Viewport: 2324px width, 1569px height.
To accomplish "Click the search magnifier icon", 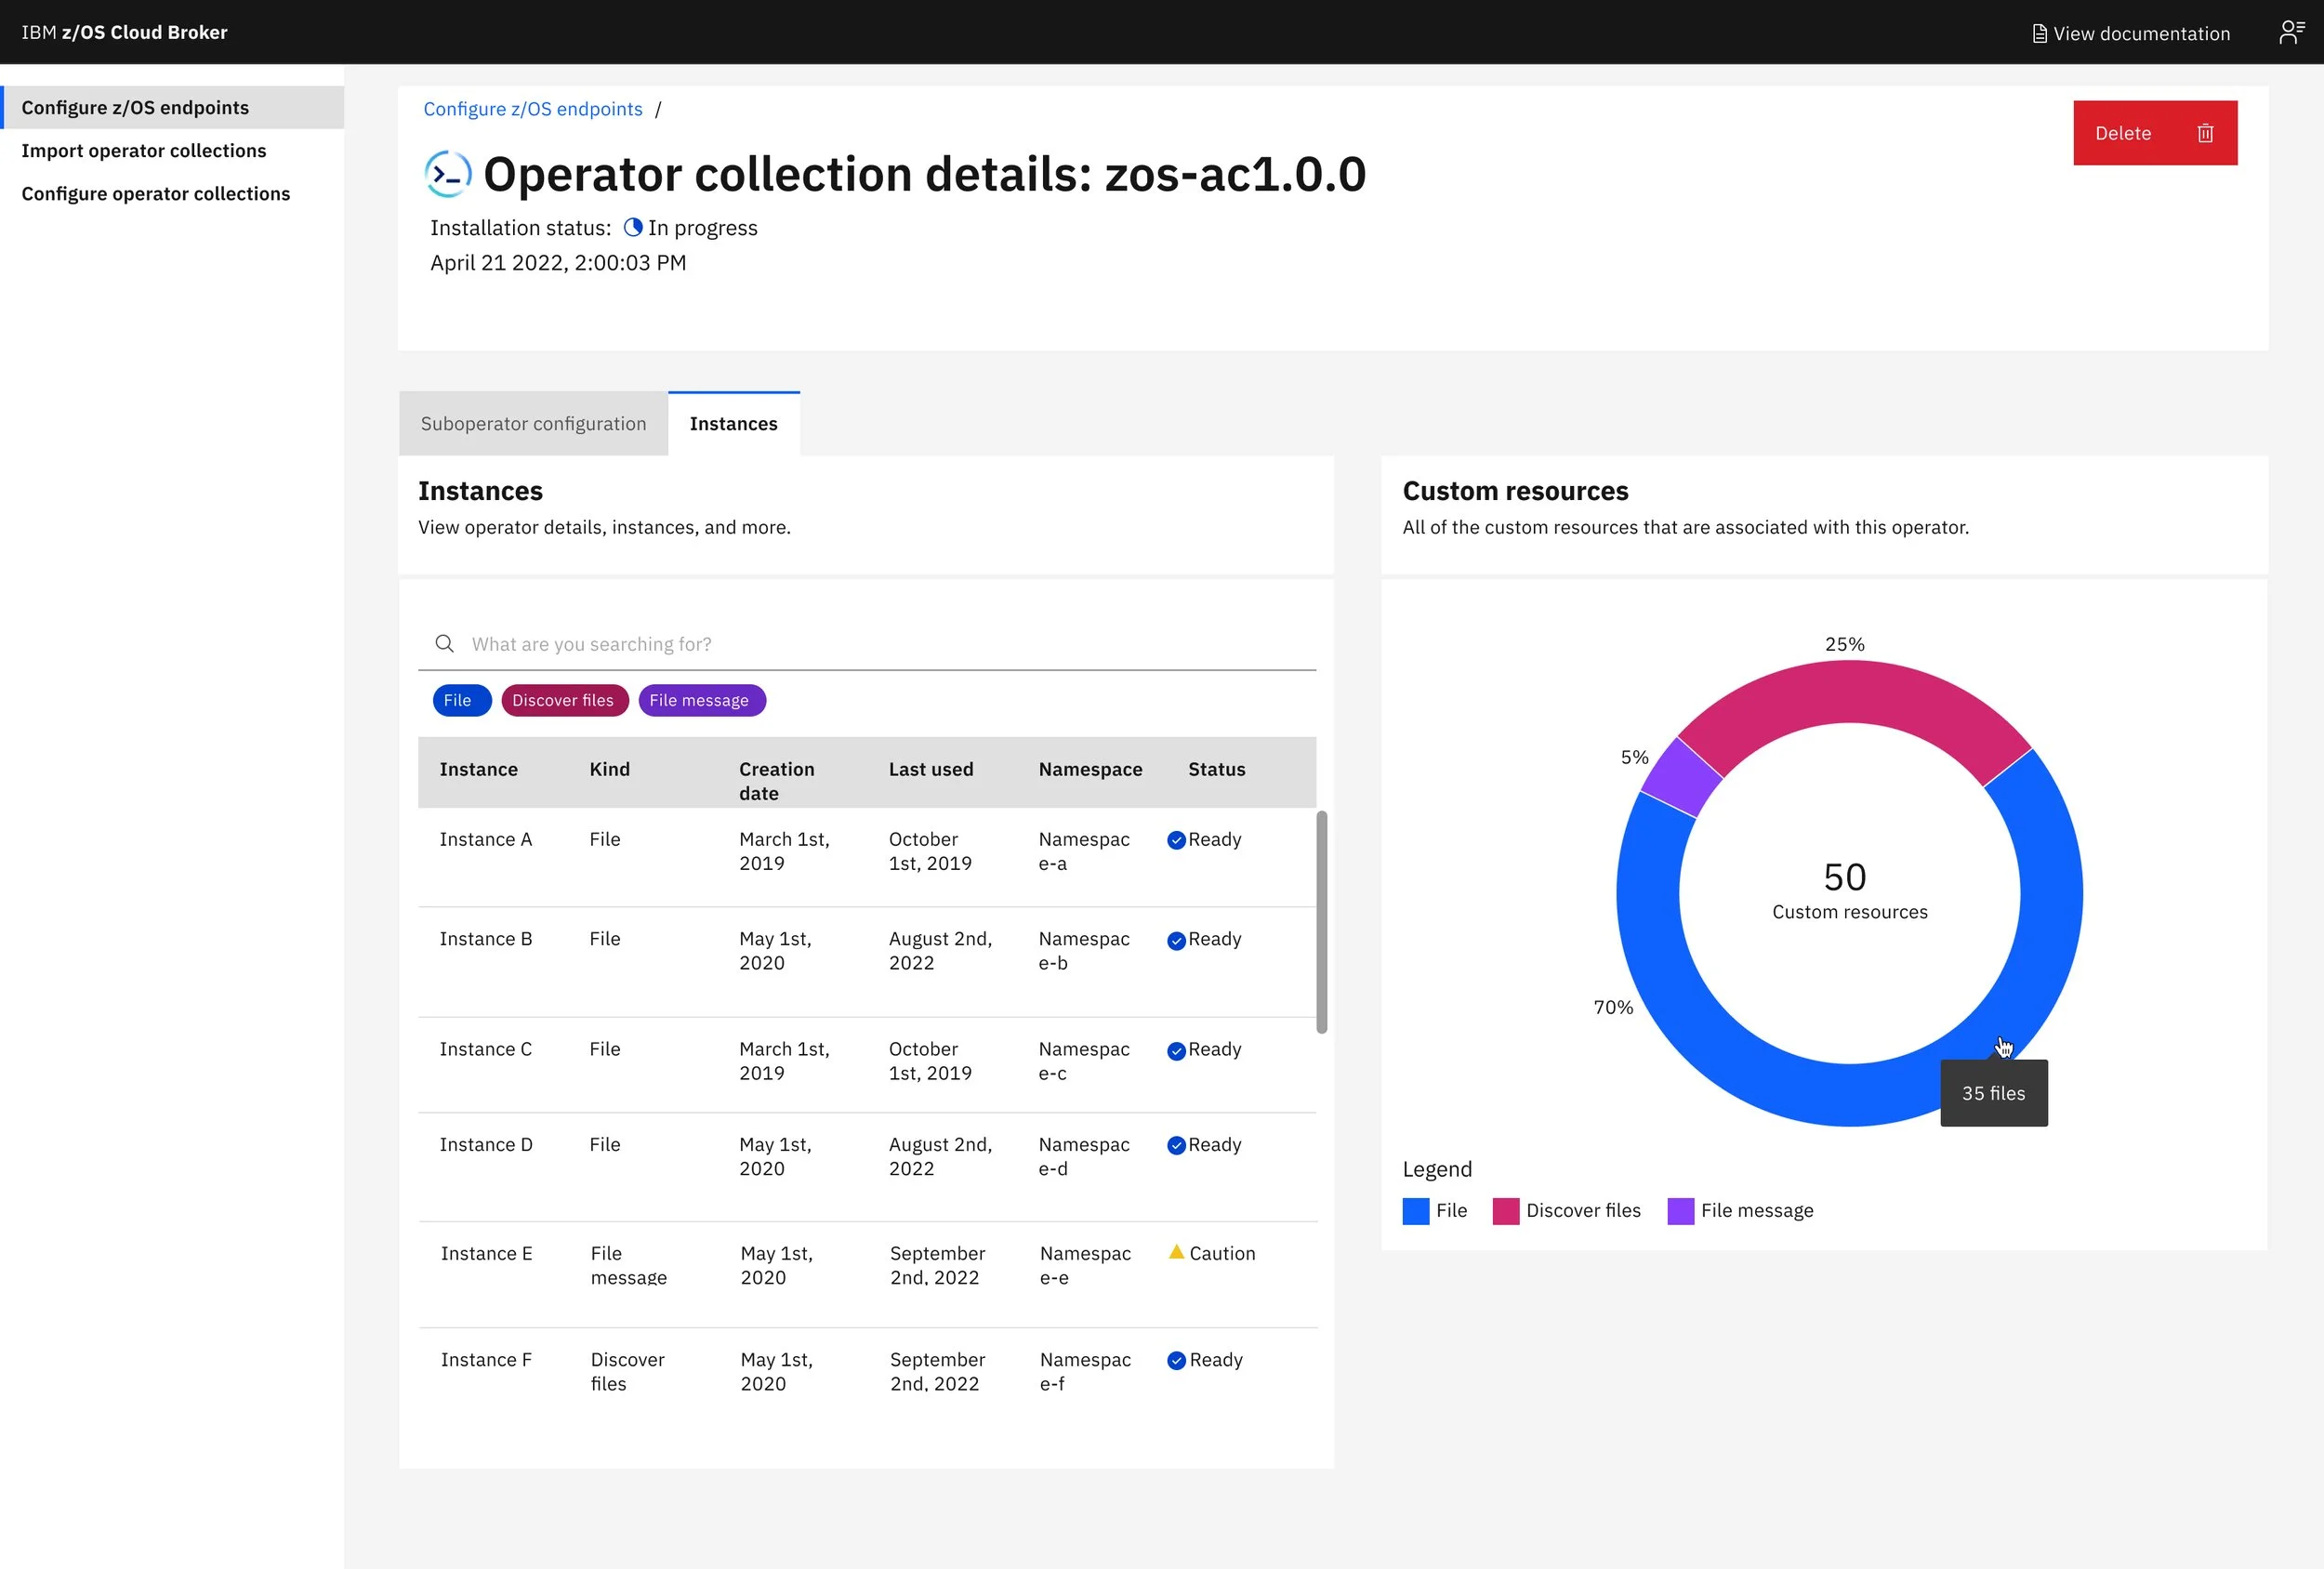I will (445, 644).
